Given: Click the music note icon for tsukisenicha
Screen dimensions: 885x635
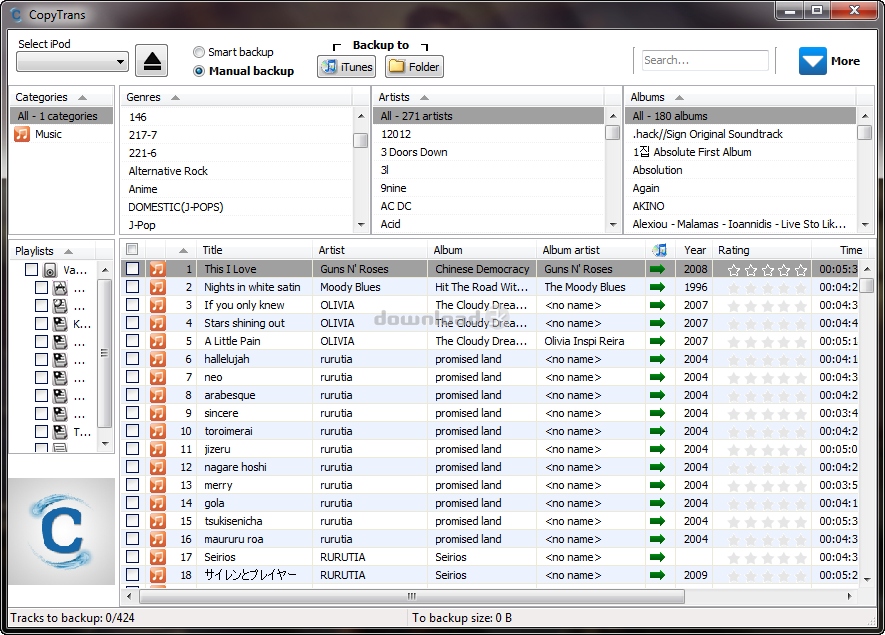Looking at the screenshot, I should click(x=157, y=521).
